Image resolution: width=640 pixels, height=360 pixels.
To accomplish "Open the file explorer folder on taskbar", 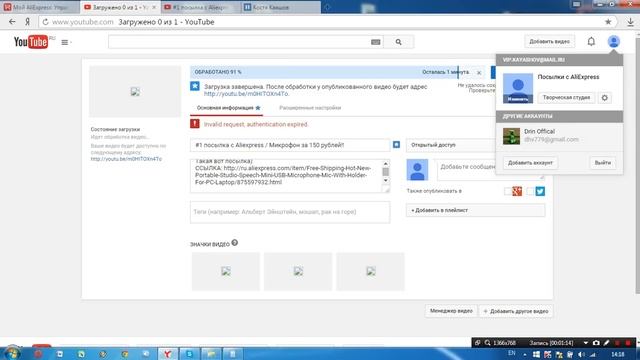I will pyautogui.click(x=211, y=354).
